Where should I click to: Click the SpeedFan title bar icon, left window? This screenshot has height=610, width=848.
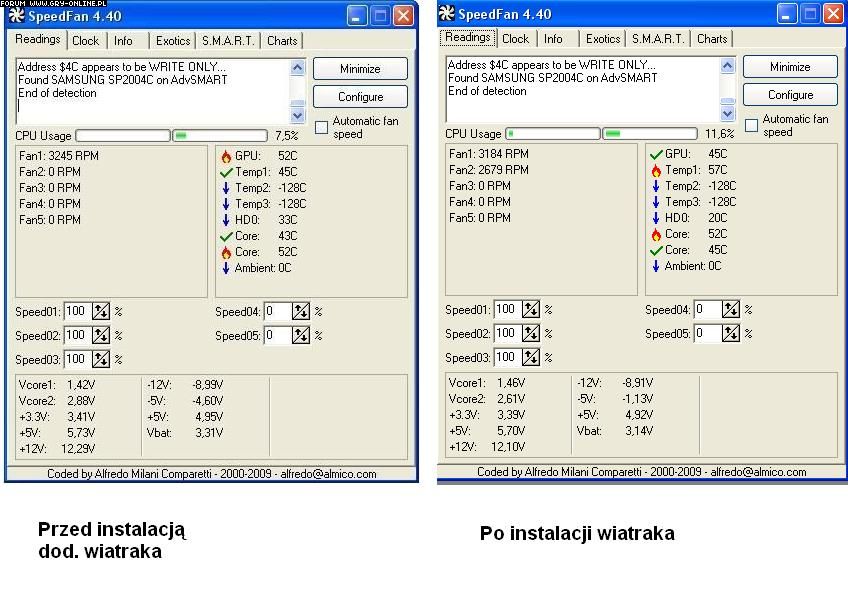coord(16,15)
